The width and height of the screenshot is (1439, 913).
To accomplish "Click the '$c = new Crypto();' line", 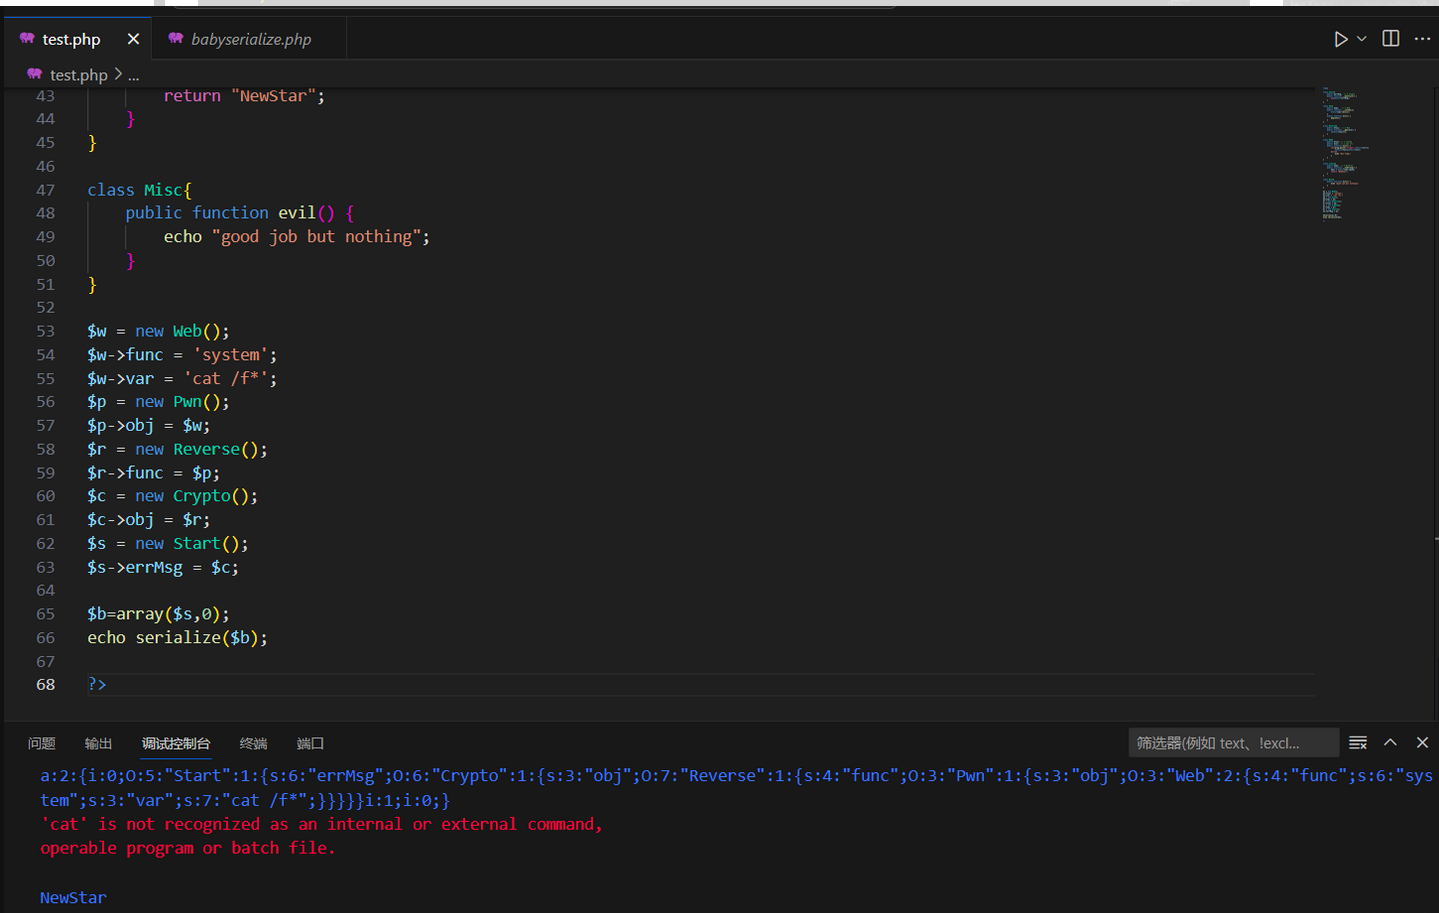I will tap(172, 496).
